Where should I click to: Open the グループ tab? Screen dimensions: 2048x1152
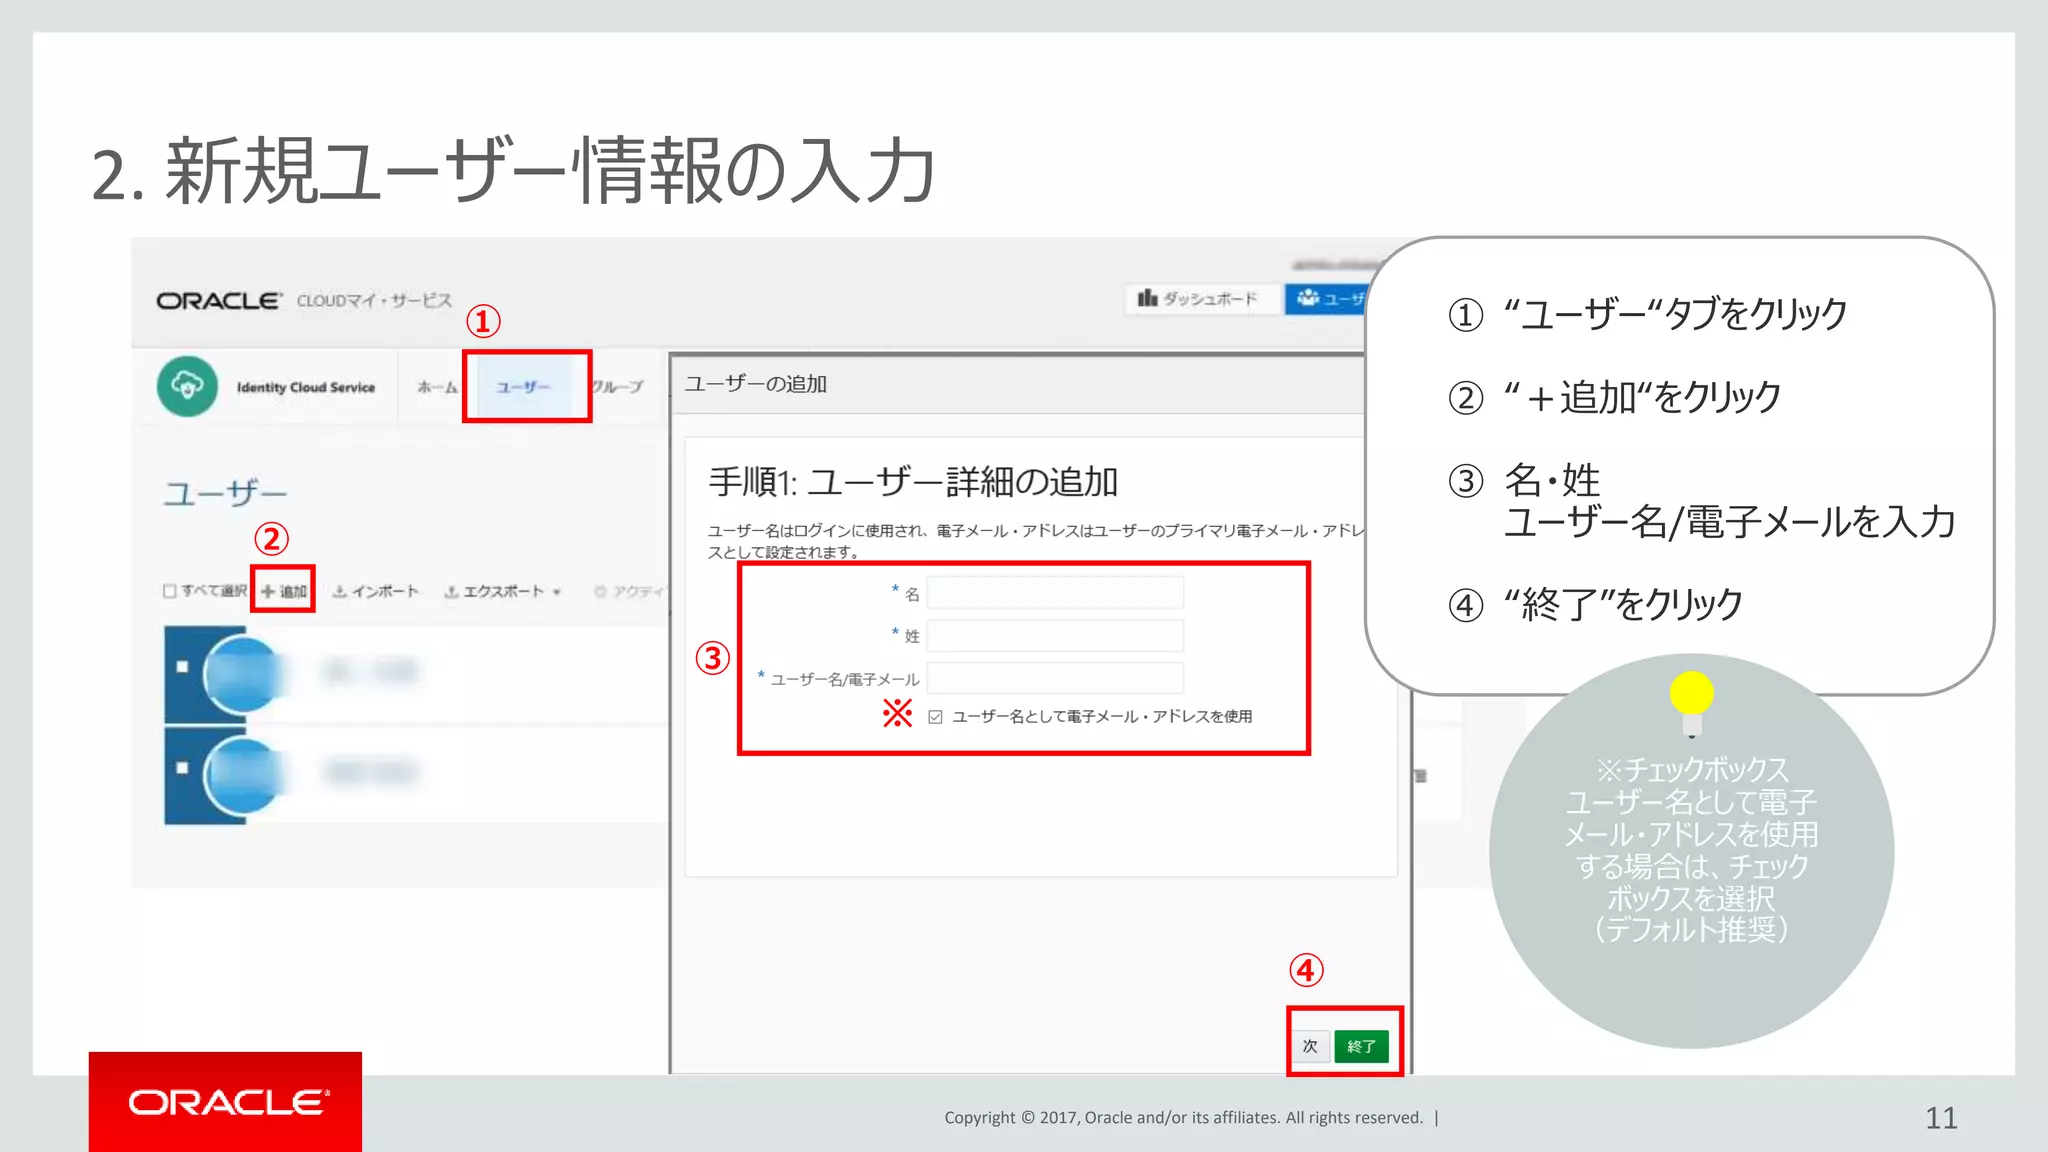pyautogui.click(x=617, y=387)
